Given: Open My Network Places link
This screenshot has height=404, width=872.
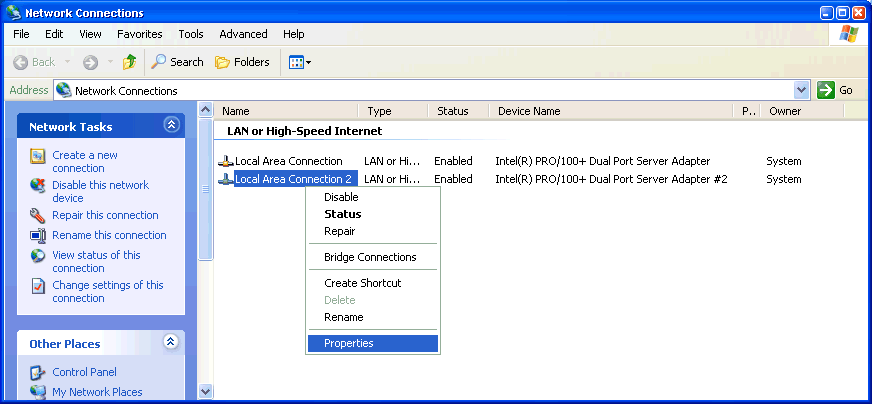Looking at the screenshot, I should 97,392.
